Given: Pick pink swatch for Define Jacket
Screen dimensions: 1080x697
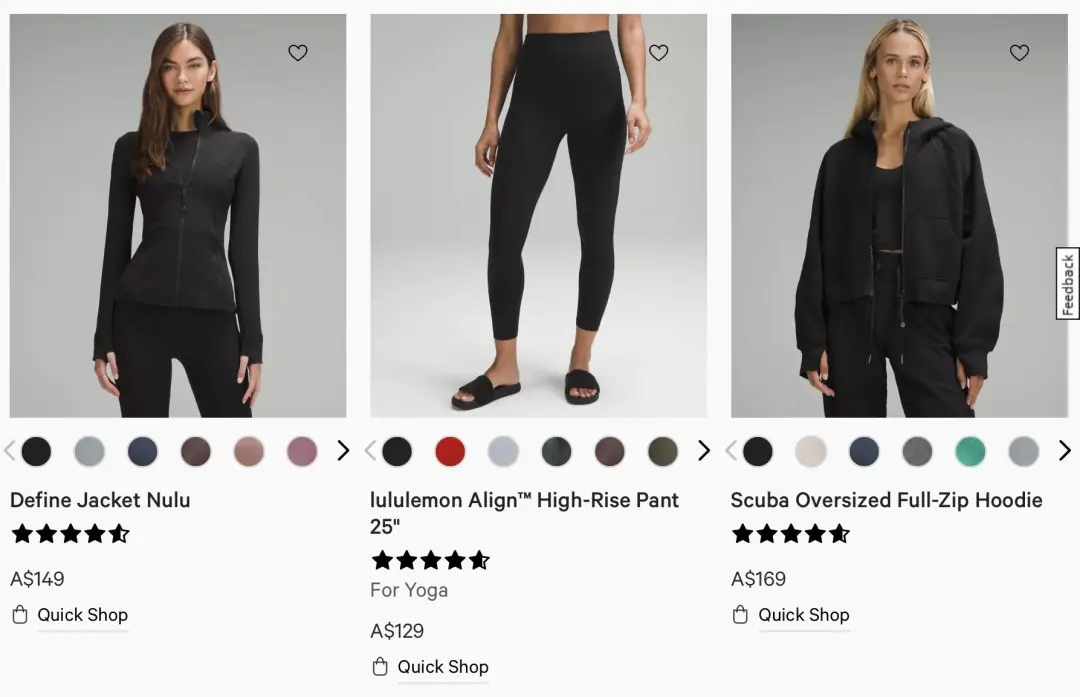Looking at the screenshot, I should pyautogui.click(x=302, y=452).
